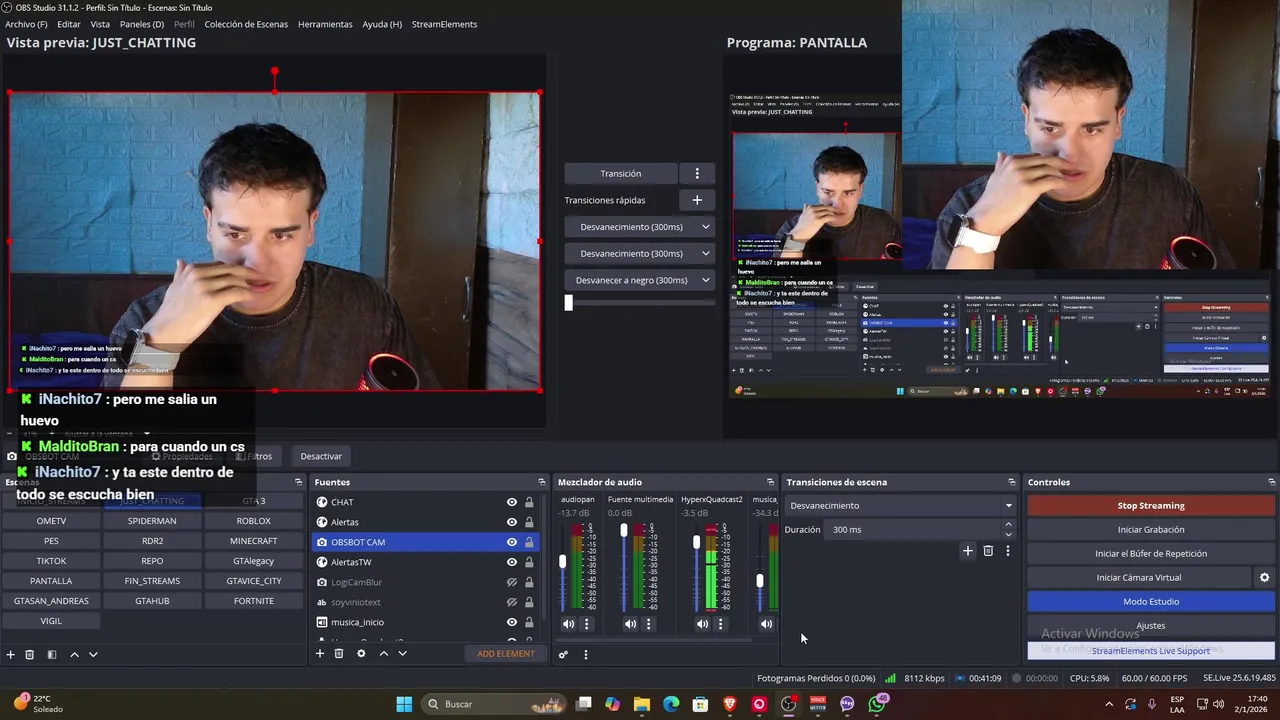This screenshot has height=720, width=1280.
Task: Undock the Fuentes panel
Action: [542, 482]
